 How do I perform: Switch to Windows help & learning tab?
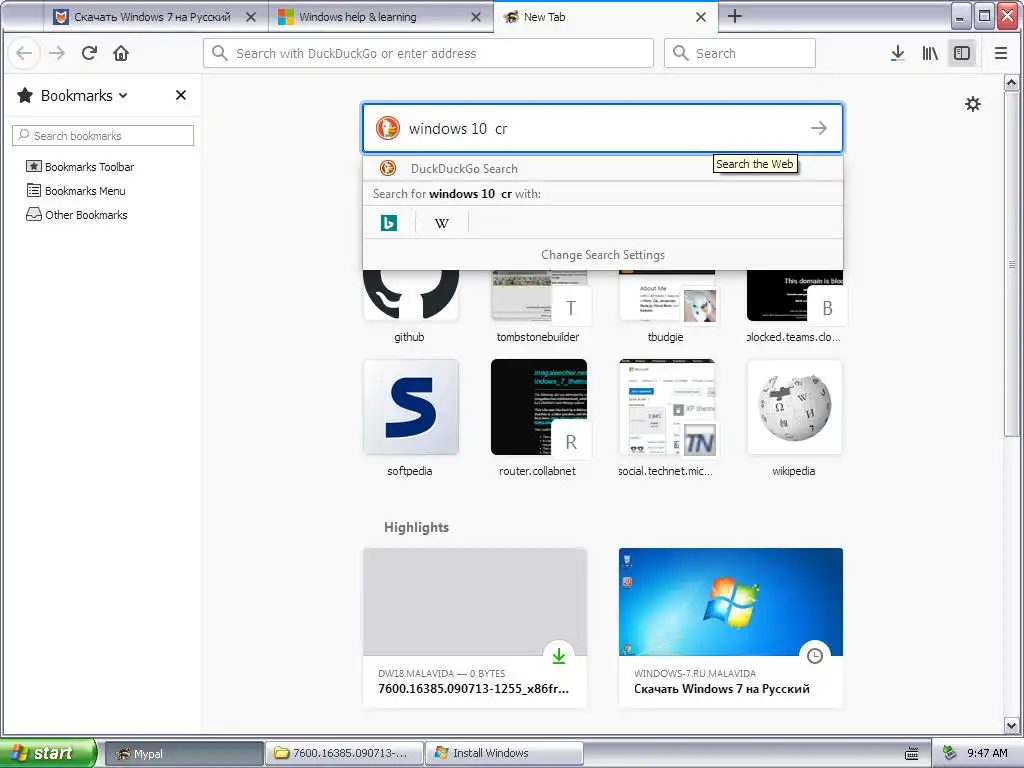click(x=380, y=17)
